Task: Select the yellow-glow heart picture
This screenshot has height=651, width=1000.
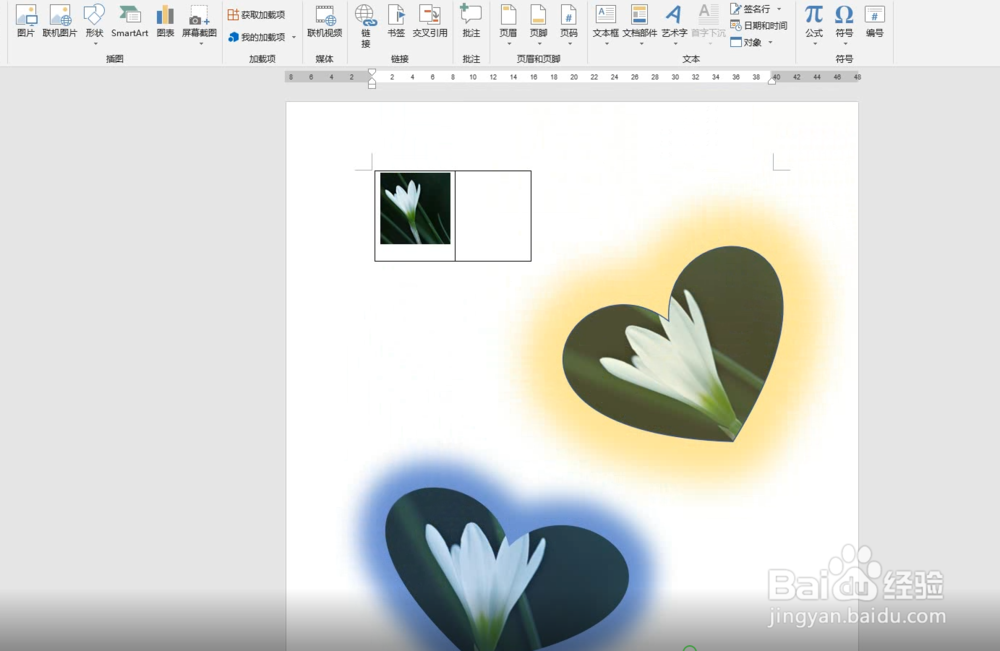Action: pos(673,344)
